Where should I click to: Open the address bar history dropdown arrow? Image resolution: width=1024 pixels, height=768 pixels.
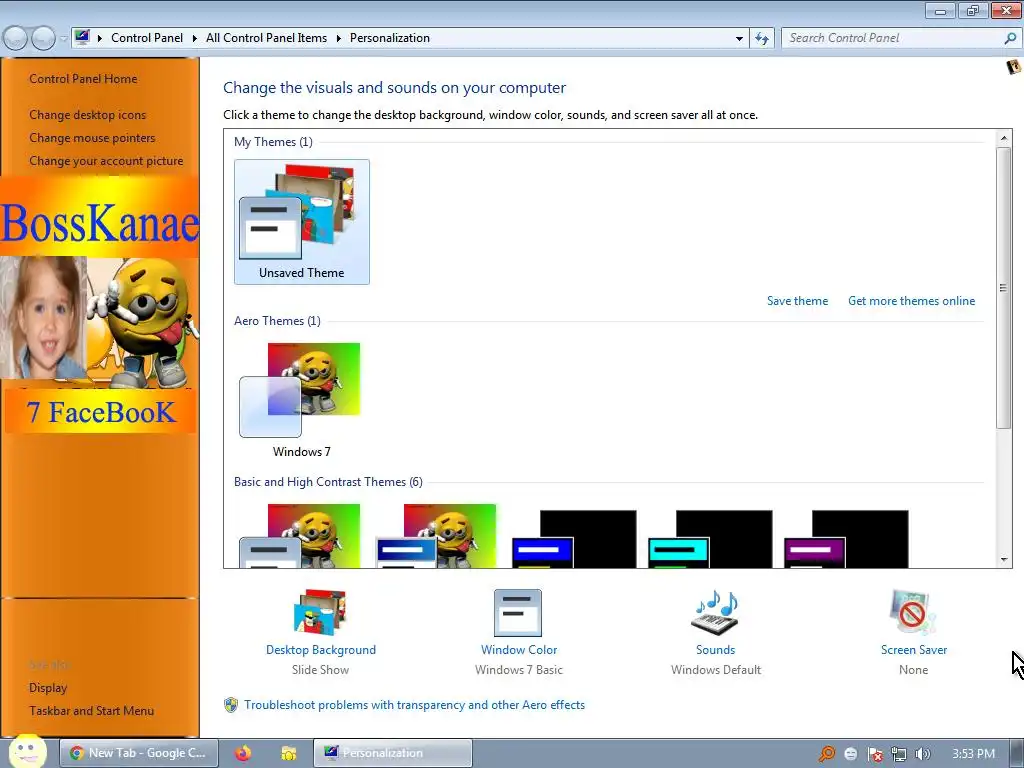[x=739, y=39]
